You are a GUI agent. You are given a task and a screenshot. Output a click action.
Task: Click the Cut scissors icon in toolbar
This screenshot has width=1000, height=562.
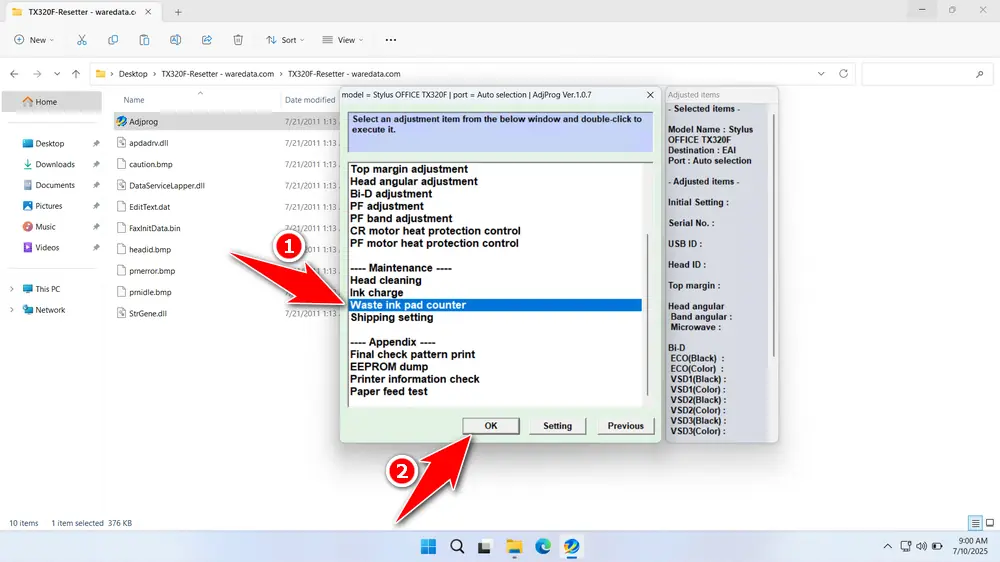pyautogui.click(x=82, y=40)
